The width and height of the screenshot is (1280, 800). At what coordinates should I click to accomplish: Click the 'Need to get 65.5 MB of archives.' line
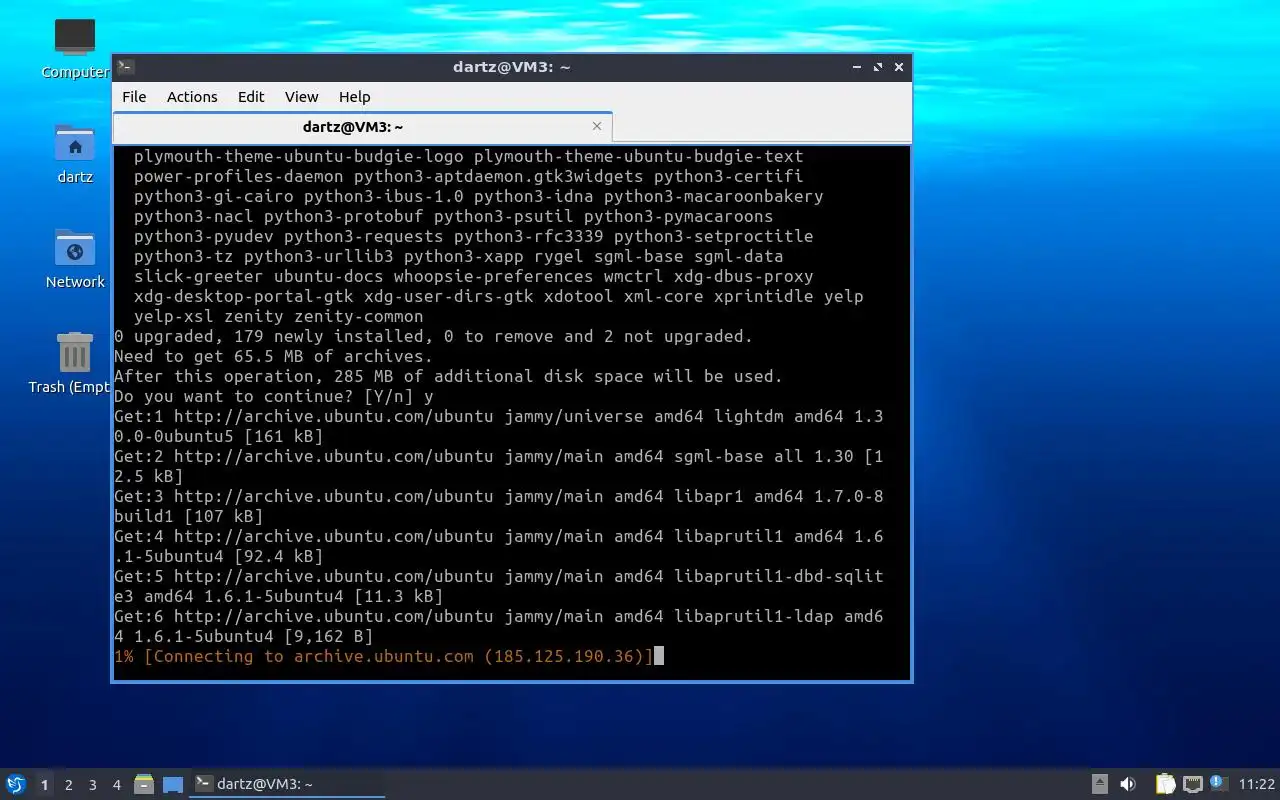tap(274, 356)
